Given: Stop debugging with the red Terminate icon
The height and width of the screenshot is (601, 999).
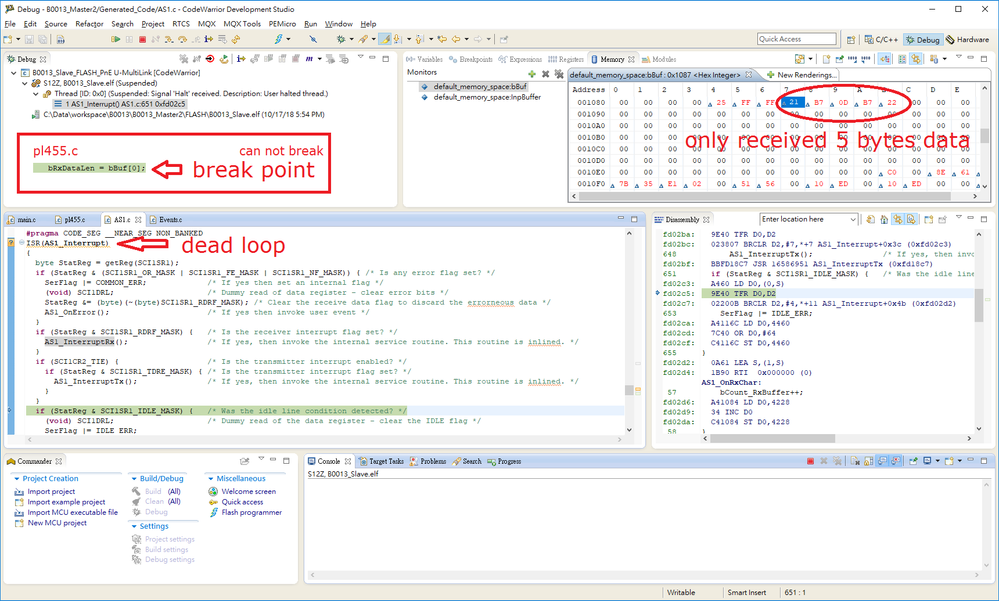Looking at the screenshot, I should (x=142, y=40).
